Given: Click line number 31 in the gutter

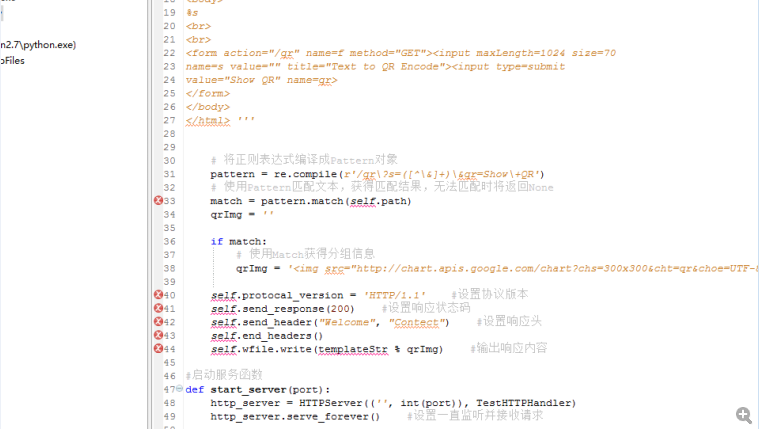Looking at the screenshot, I should pos(168,174).
